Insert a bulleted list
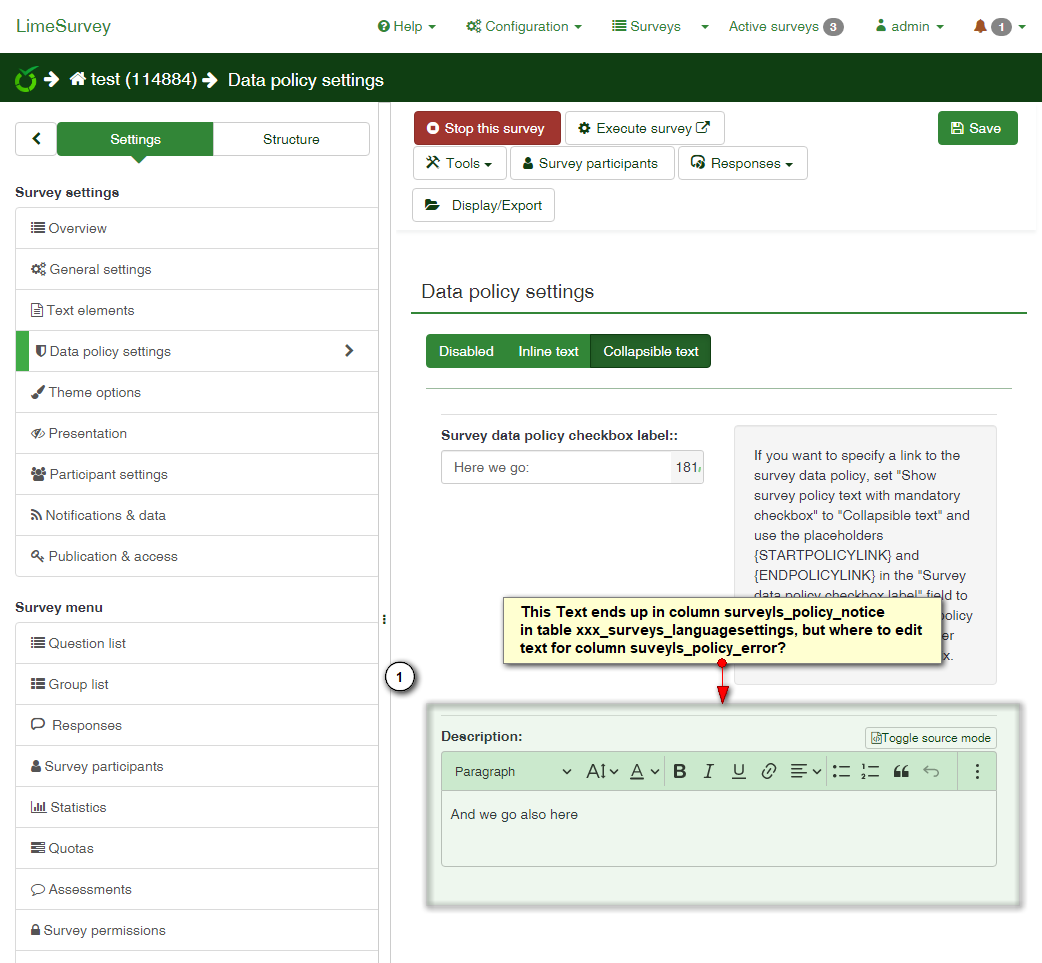 tap(841, 771)
